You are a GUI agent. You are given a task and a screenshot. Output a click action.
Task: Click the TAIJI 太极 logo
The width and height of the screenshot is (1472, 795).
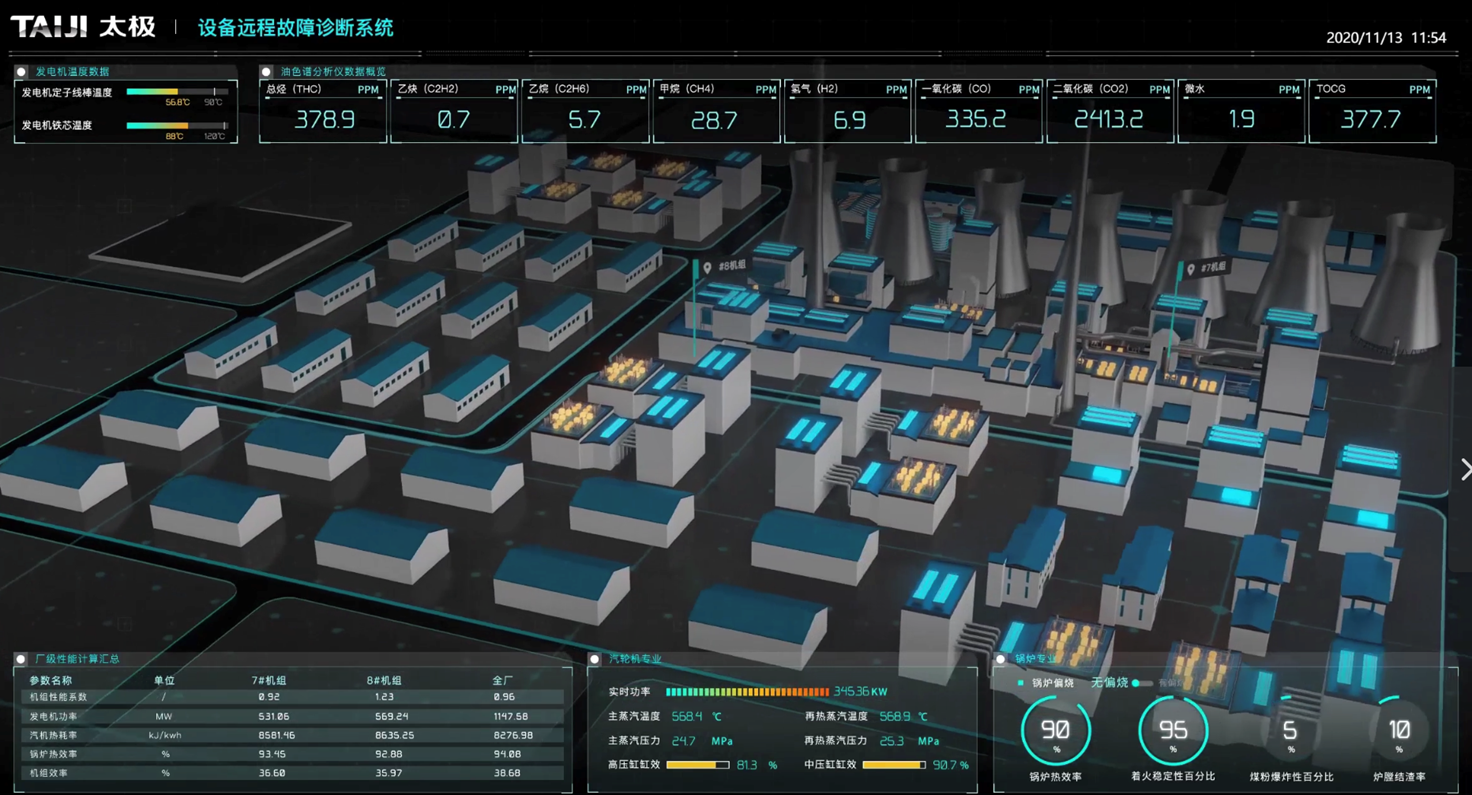click(83, 27)
